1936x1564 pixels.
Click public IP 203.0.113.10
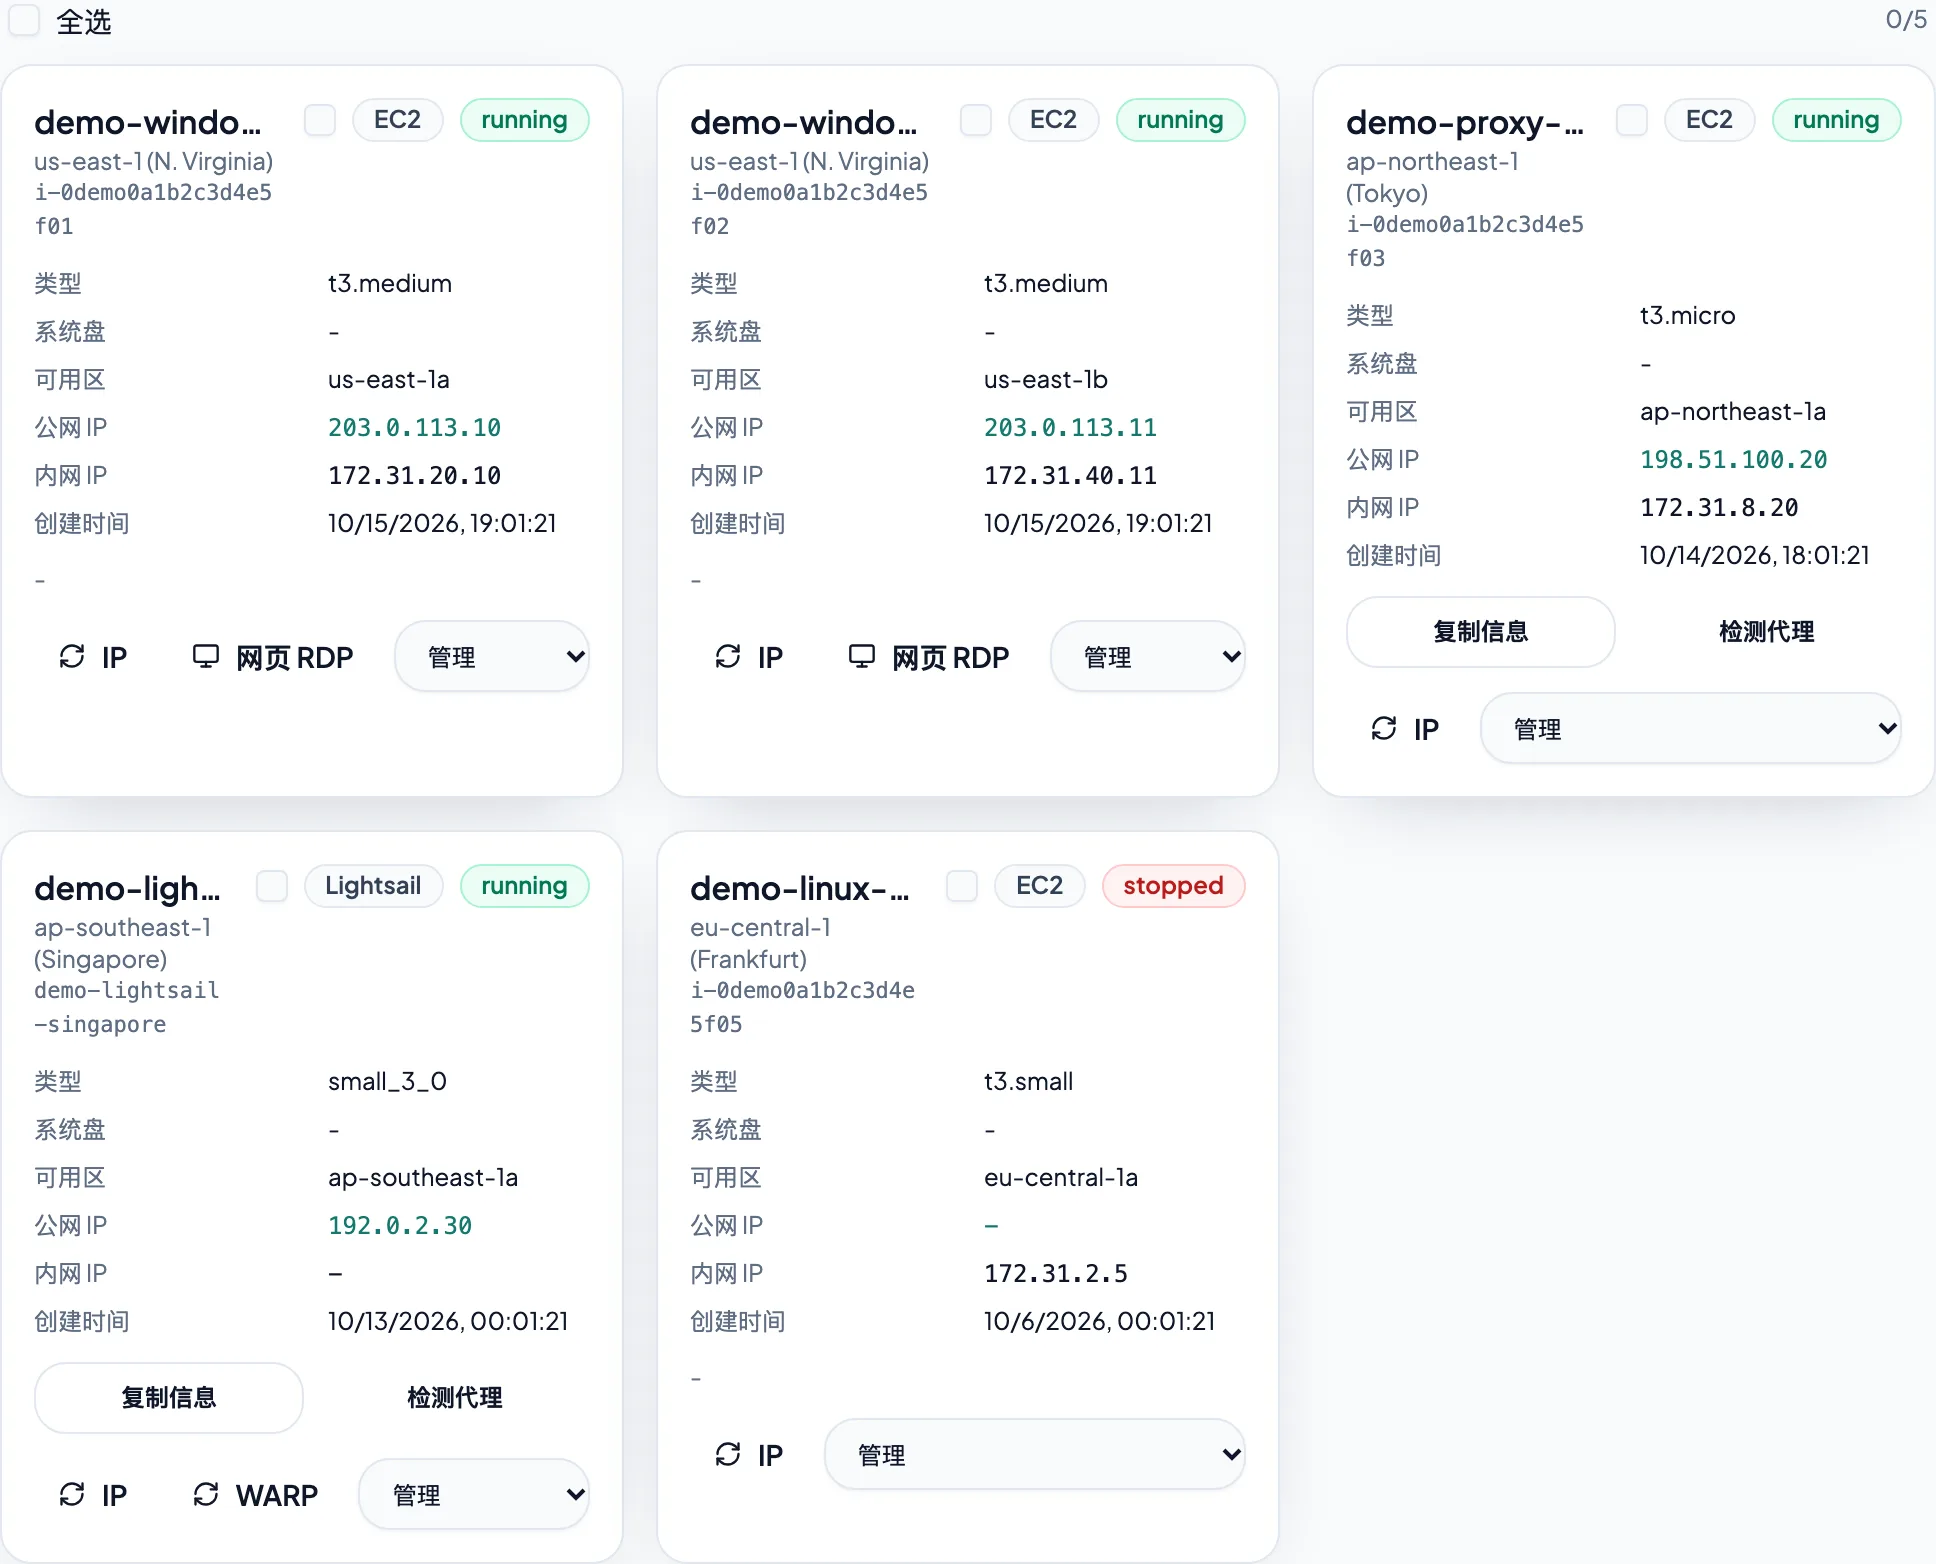click(414, 428)
